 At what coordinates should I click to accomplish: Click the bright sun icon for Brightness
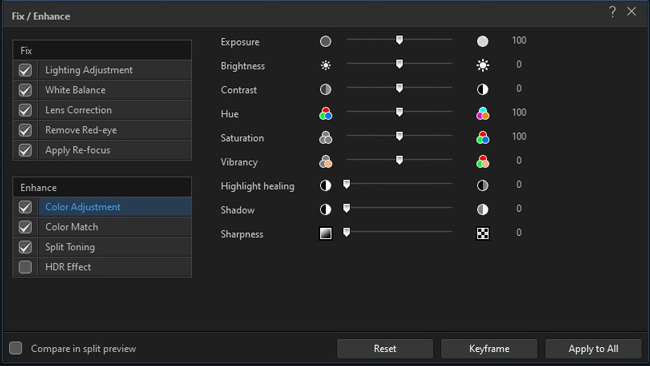click(483, 65)
